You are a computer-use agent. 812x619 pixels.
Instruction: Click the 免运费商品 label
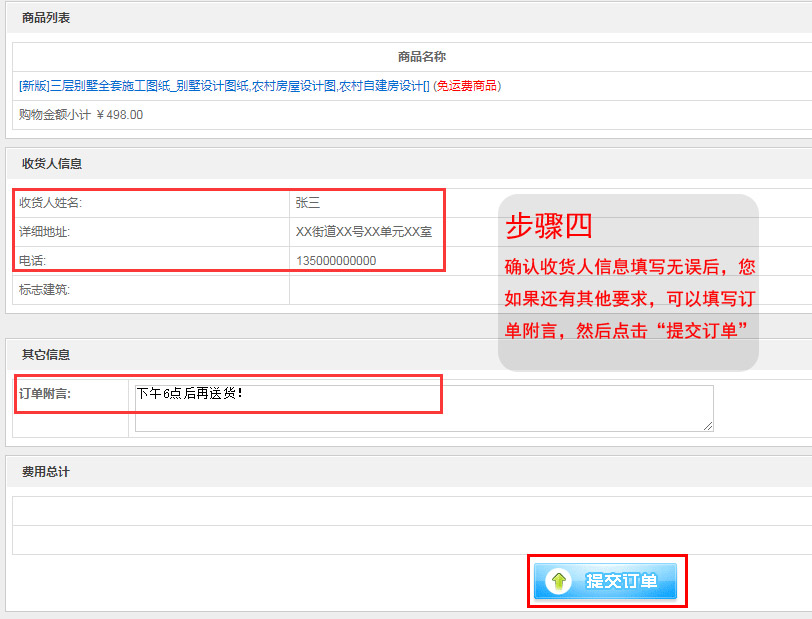pyautogui.click(x=467, y=86)
